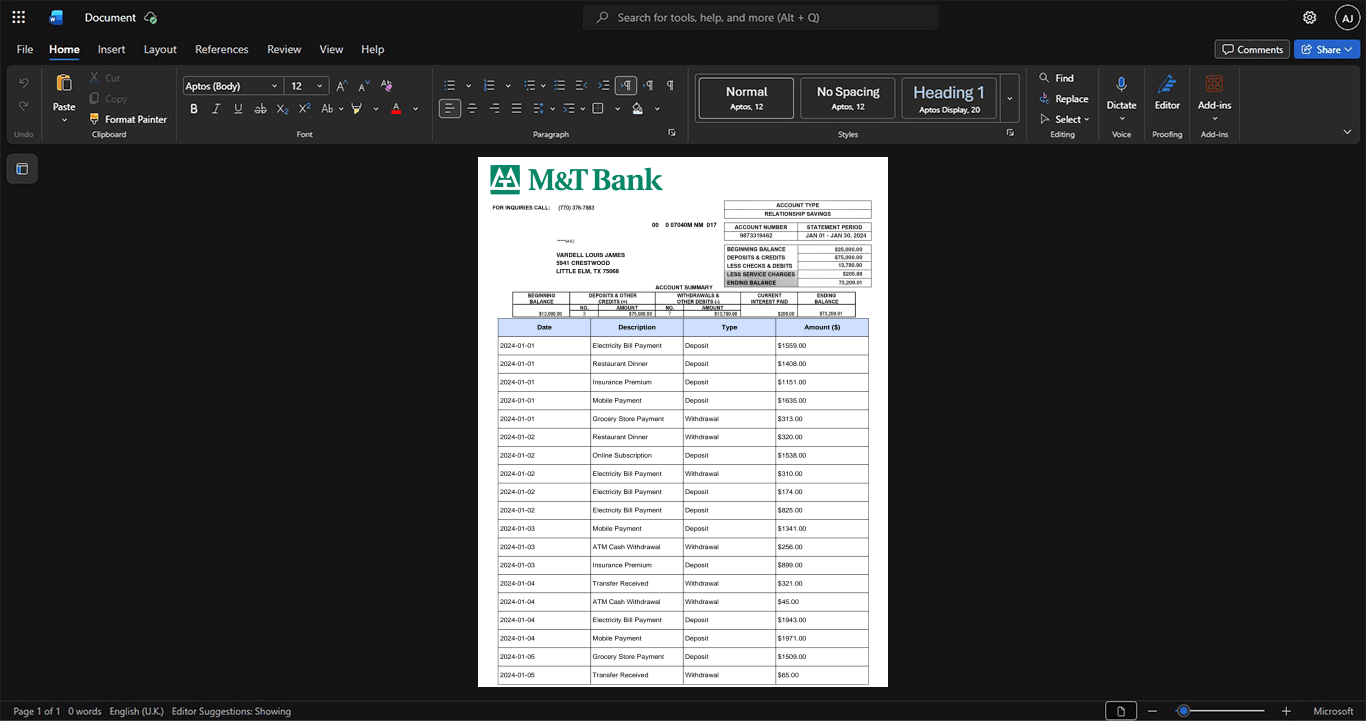Open the Select dropdown in Editing

click(1065, 119)
